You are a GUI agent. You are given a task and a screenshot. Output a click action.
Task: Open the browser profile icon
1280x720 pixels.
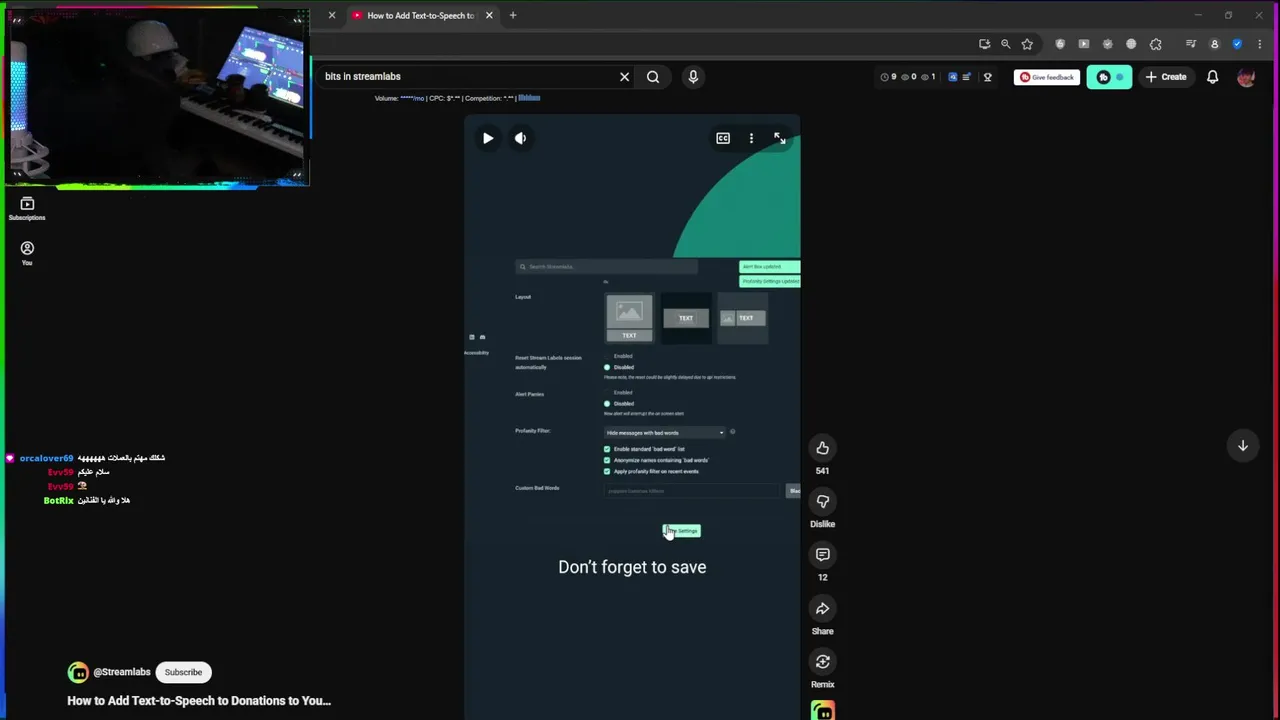(1214, 44)
